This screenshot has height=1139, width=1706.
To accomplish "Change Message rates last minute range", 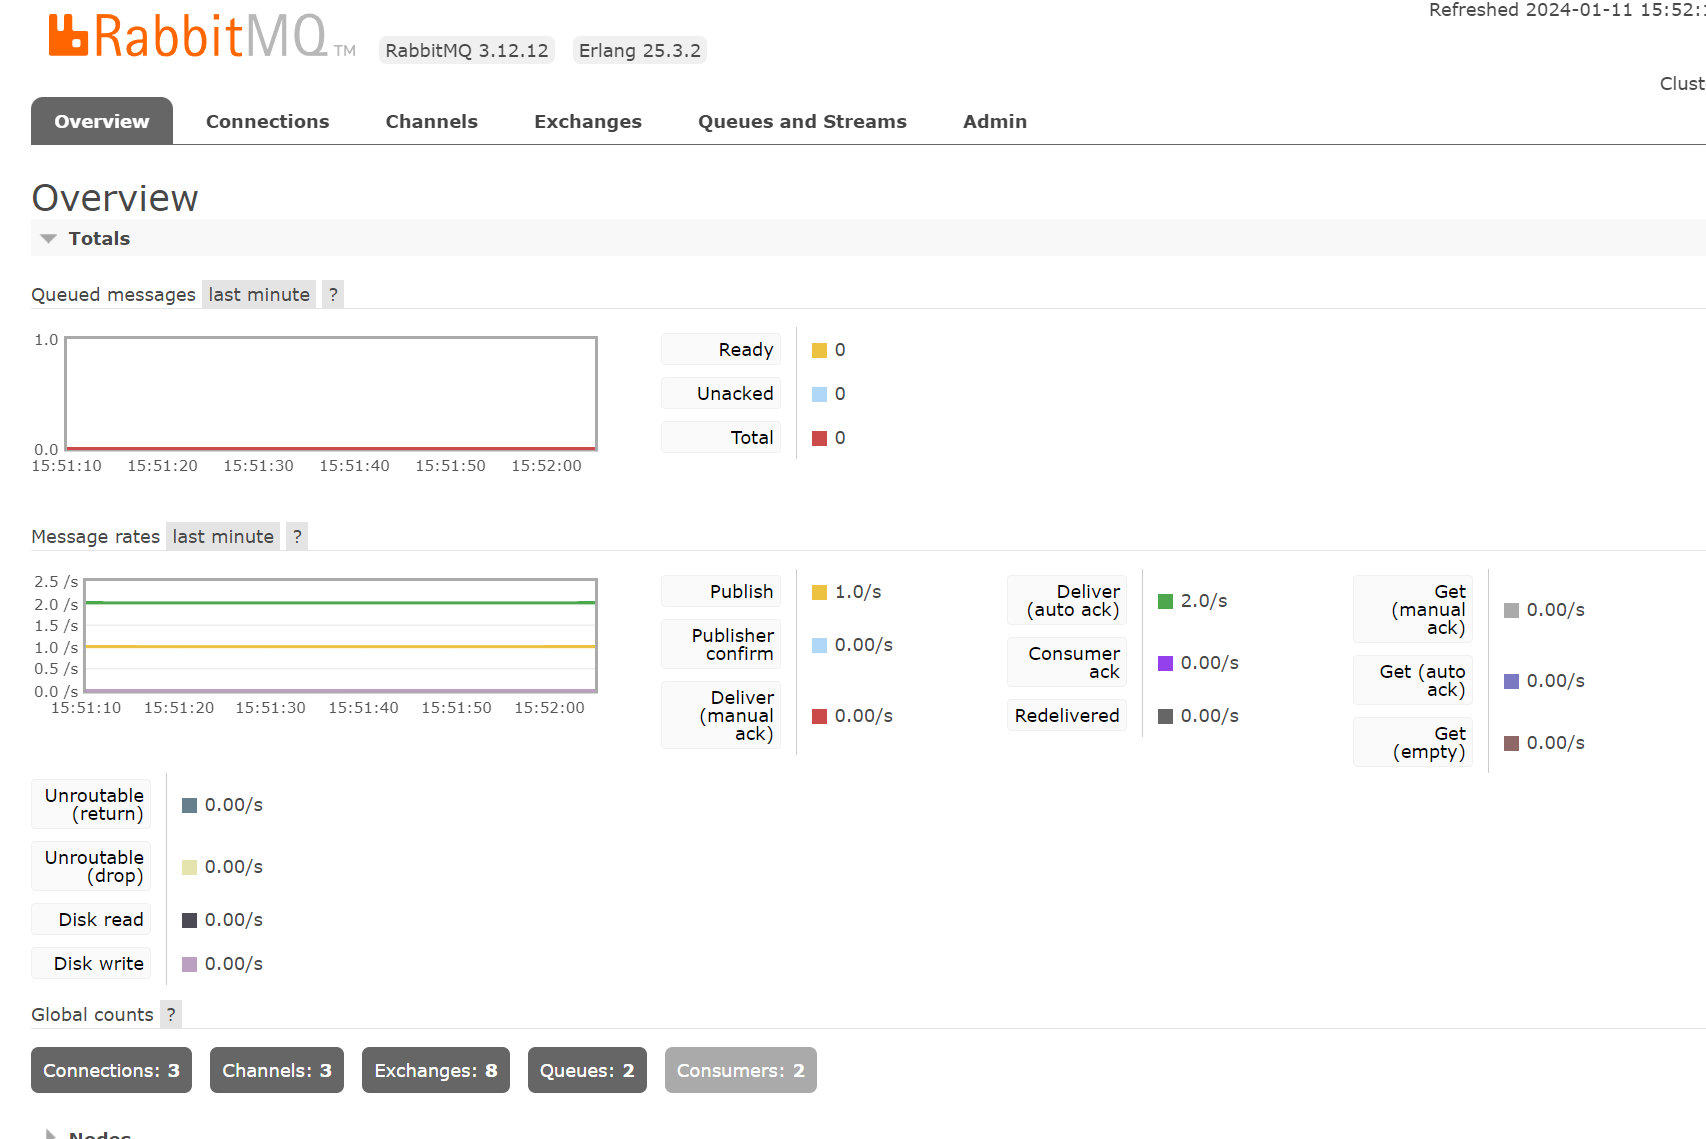I will coord(223,536).
